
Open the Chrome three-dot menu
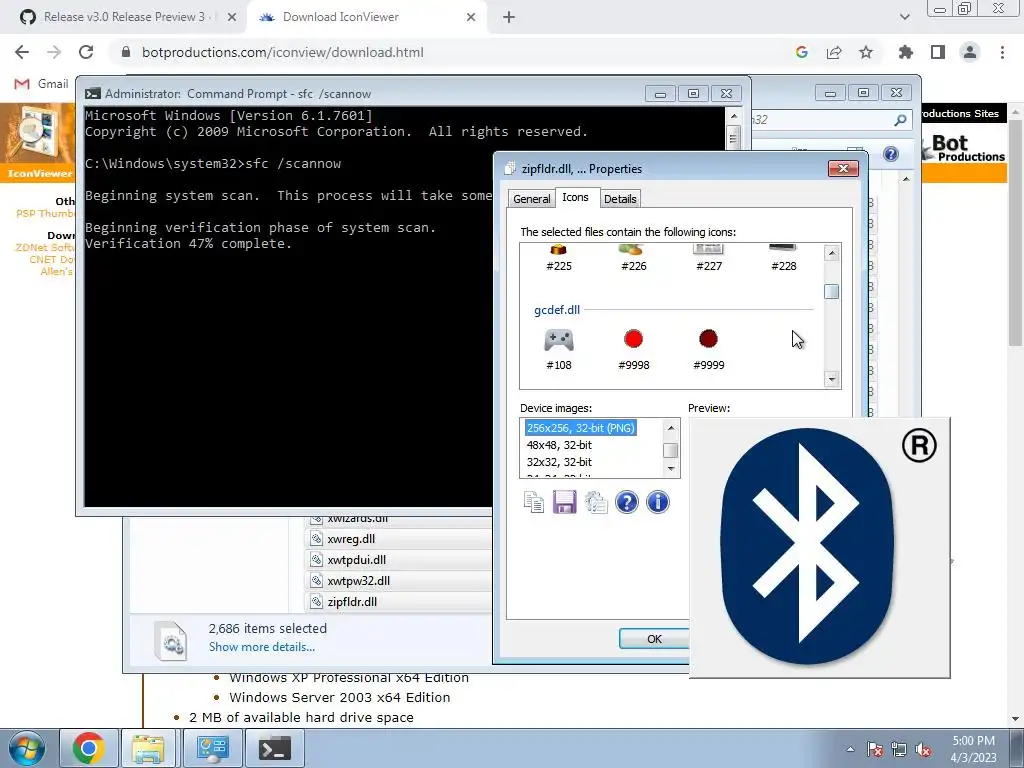(x=1002, y=52)
